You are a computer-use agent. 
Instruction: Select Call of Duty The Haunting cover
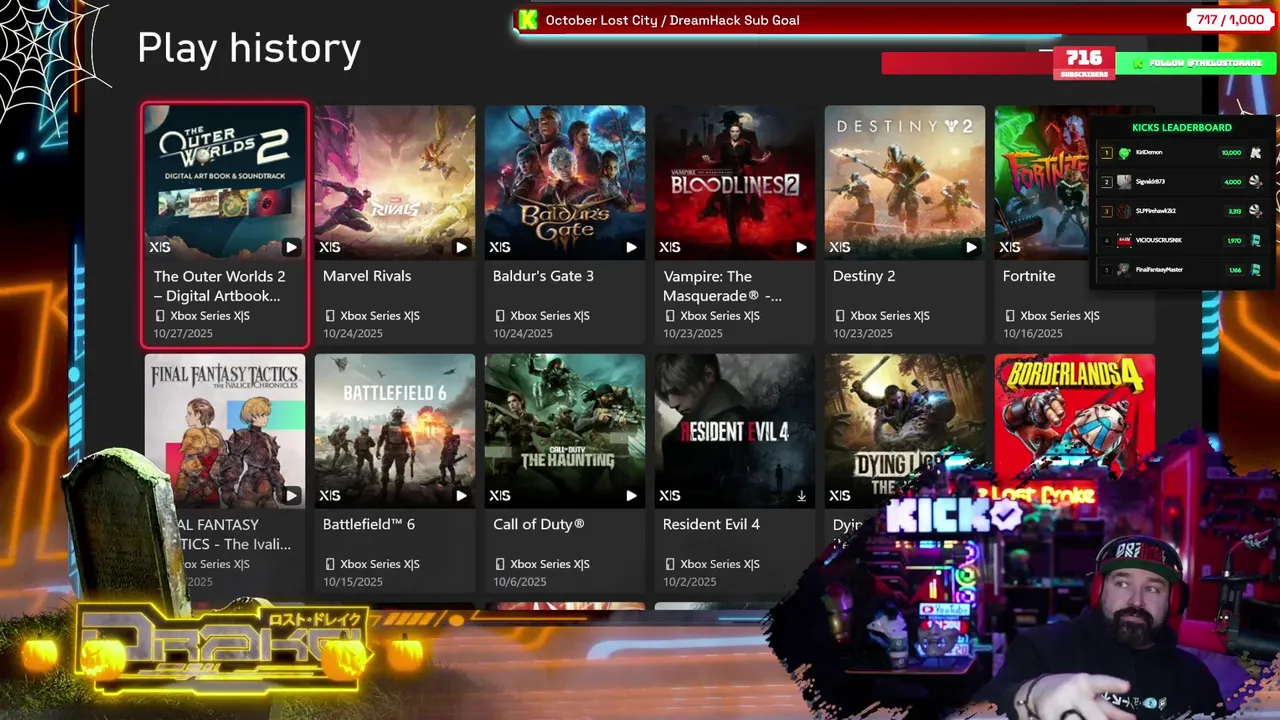[565, 431]
